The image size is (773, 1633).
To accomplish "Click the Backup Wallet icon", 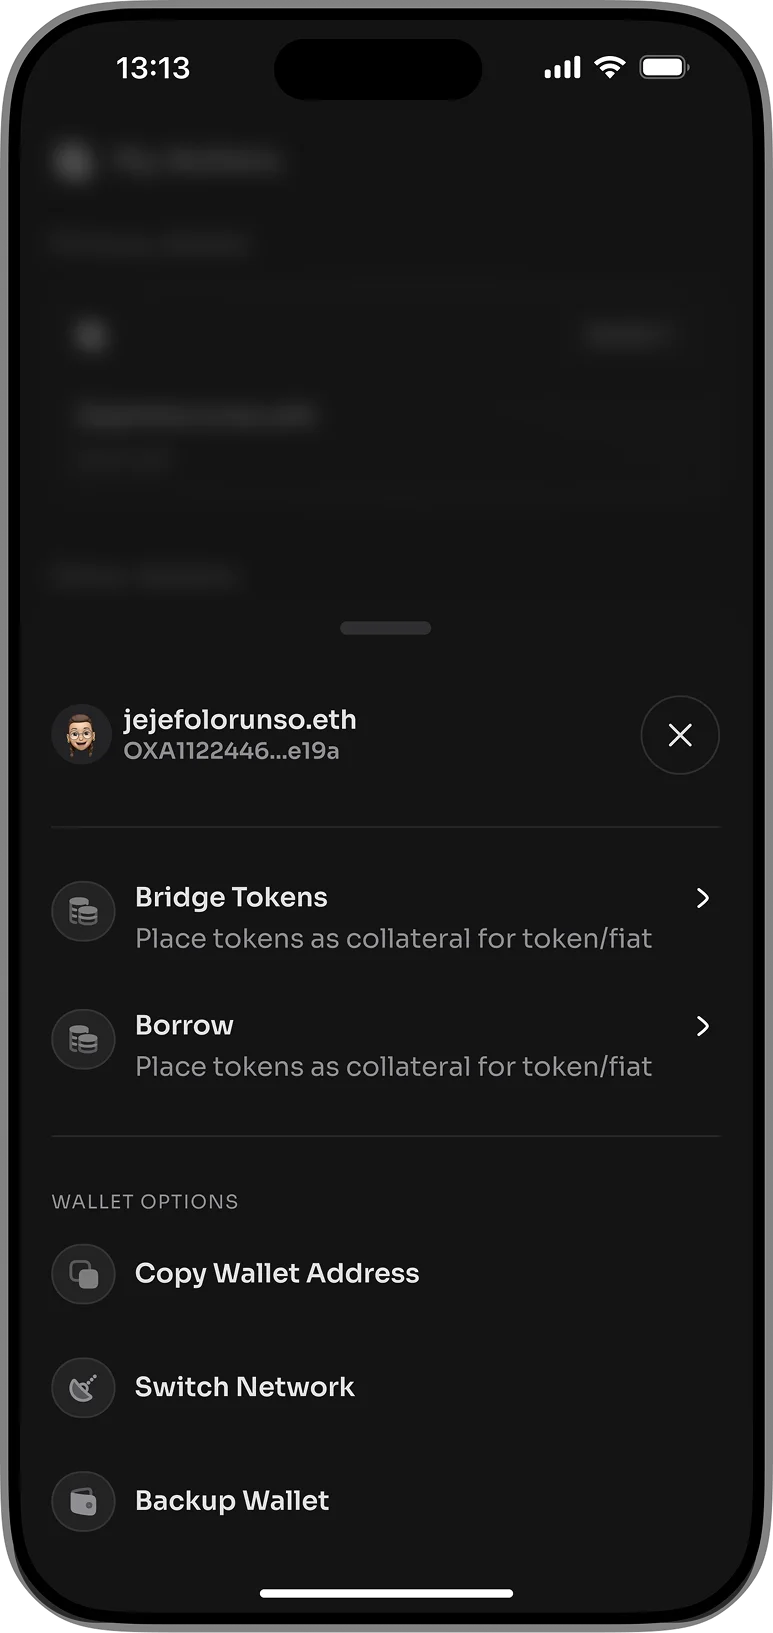I will tap(83, 1501).
